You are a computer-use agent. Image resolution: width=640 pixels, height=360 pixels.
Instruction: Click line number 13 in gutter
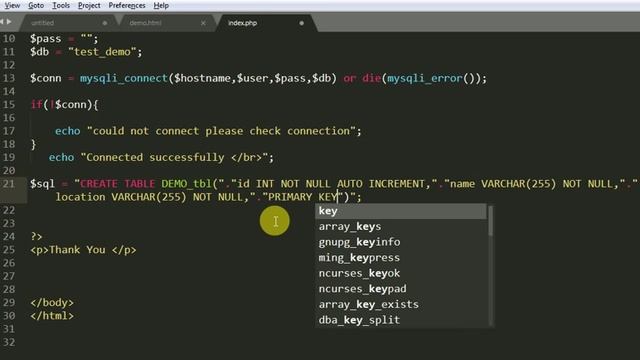(9, 78)
